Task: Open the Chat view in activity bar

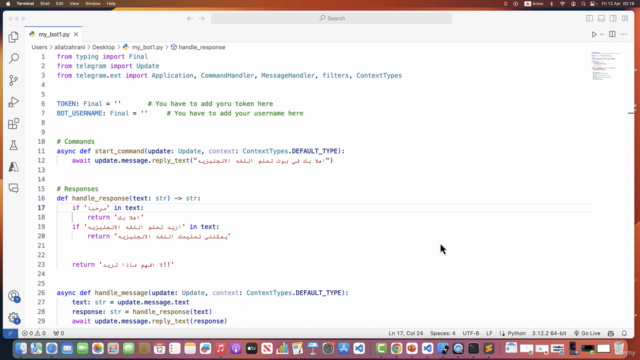Action: click(13, 188)
